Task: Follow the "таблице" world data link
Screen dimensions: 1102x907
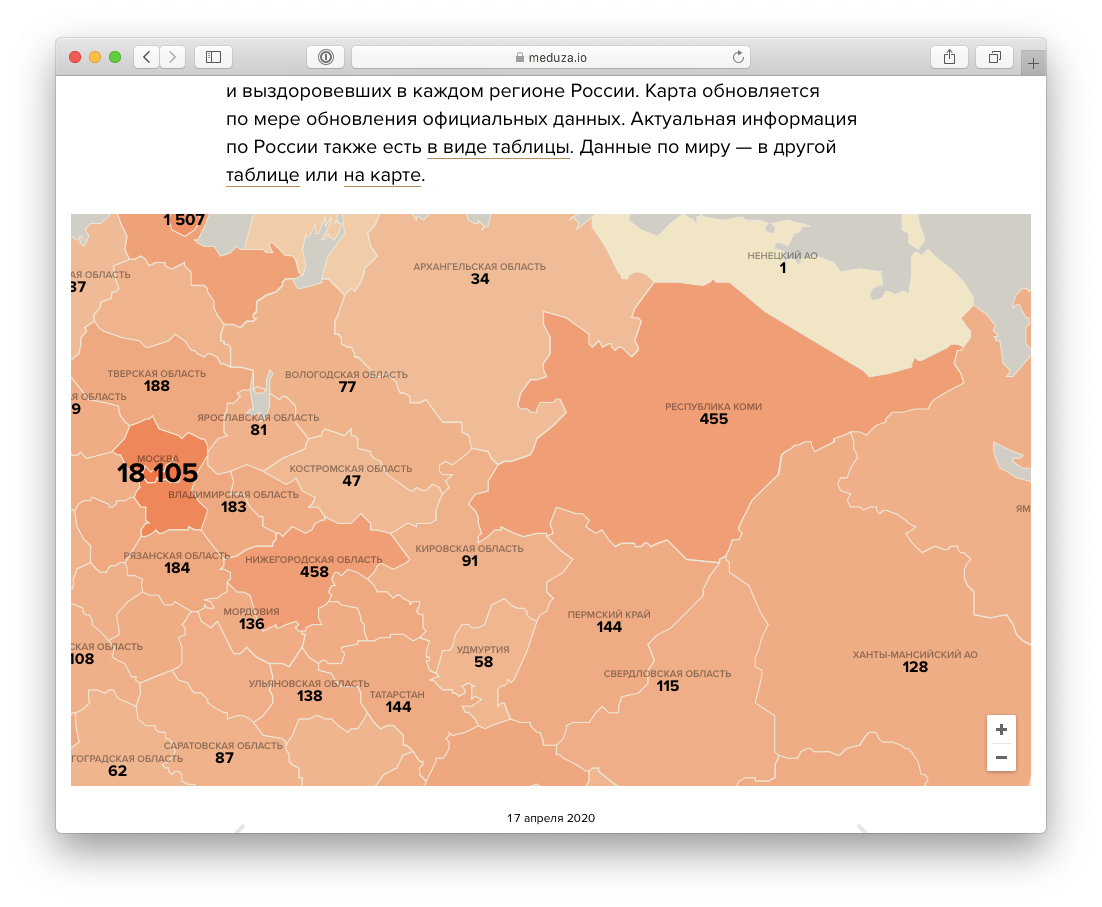Action: (x=262, y=175)
